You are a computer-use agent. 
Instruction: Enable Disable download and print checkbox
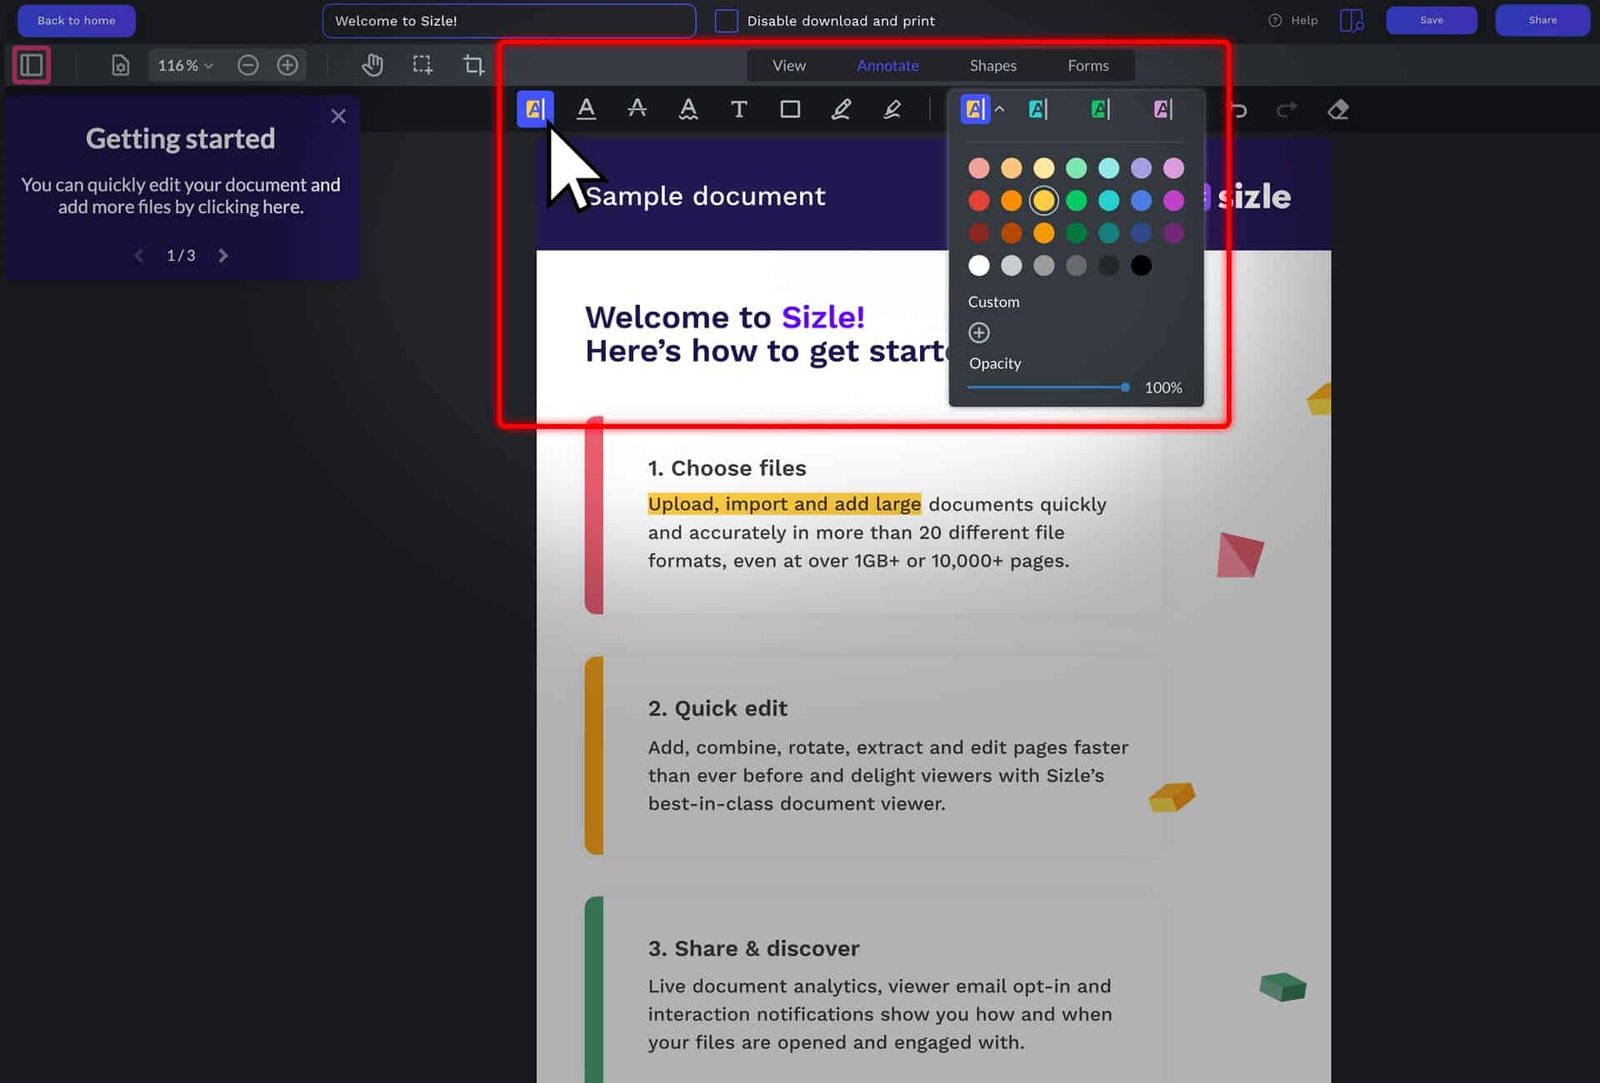(727, 20)
